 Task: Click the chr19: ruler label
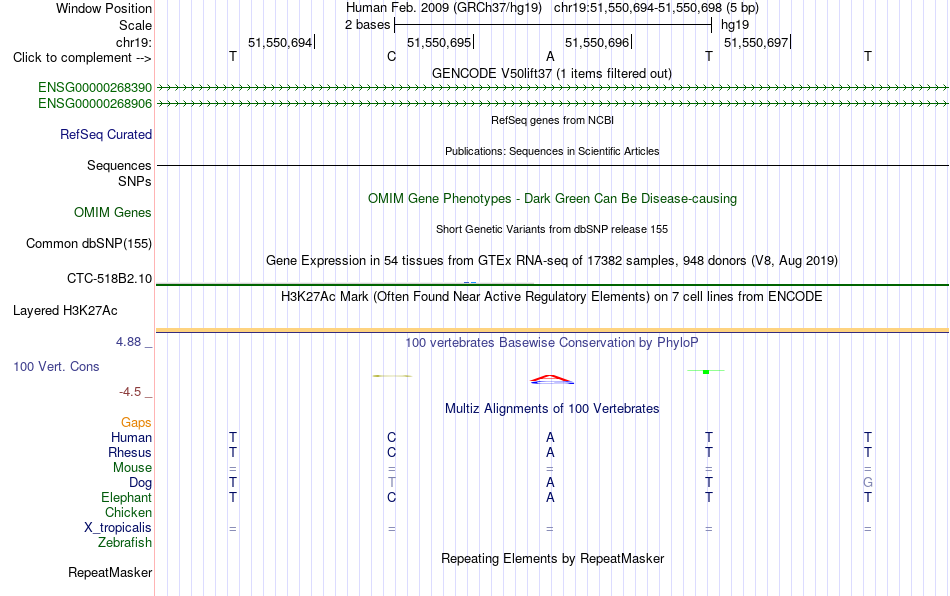134,42
